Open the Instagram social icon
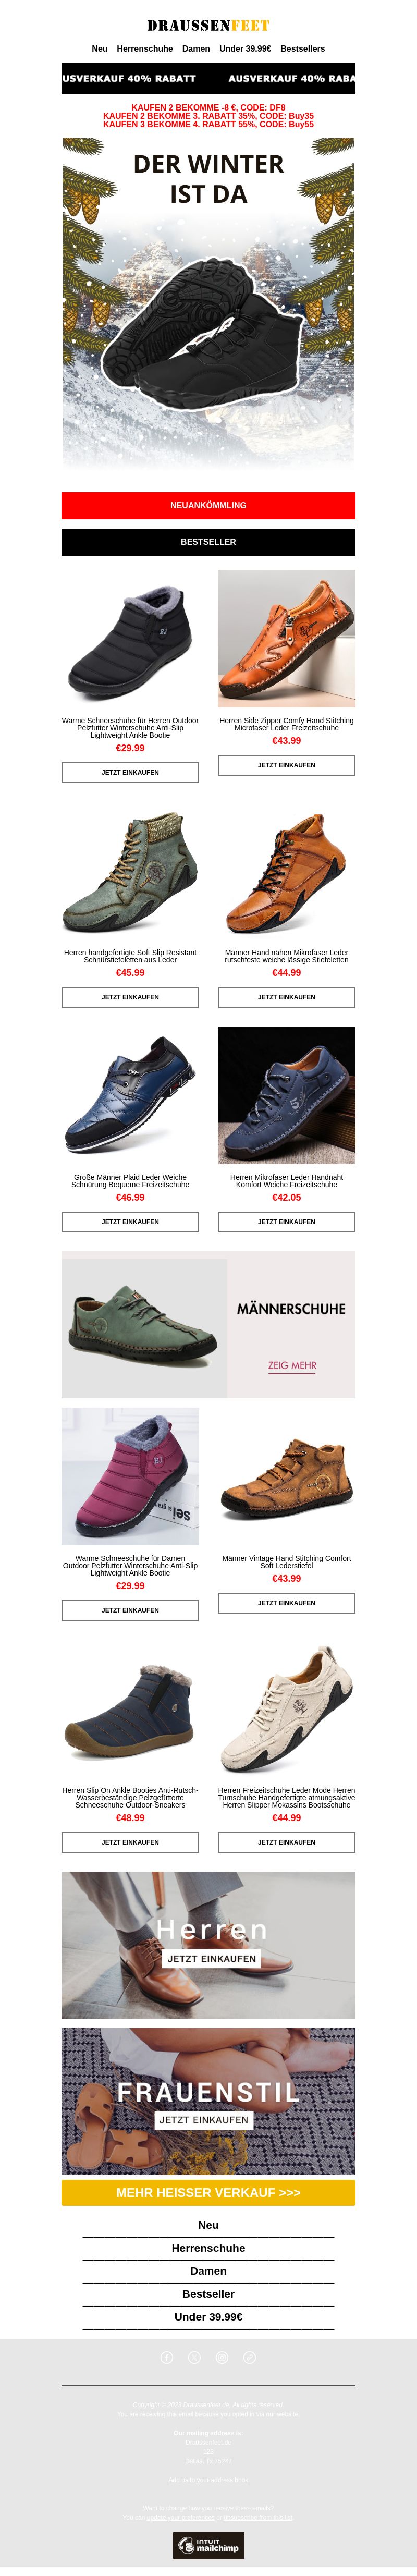Screen dimensions: 417x2576 222,2357
